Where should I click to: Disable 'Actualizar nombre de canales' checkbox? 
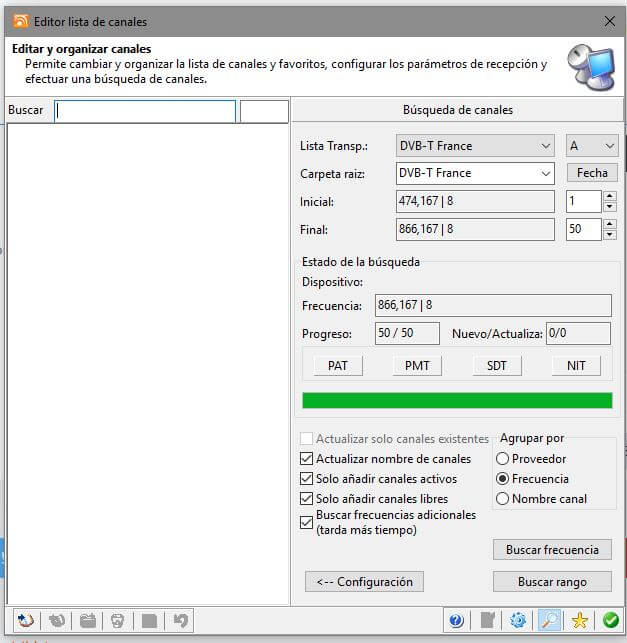click(x=307, y=459)
